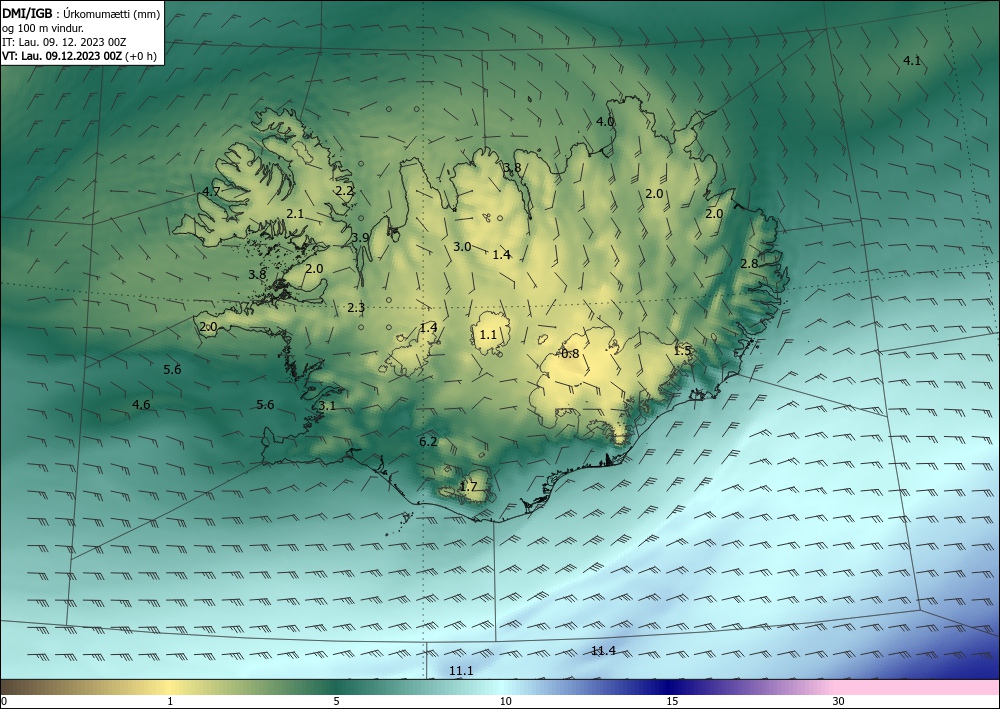Click the "0" tick label on the color scale
The height and width of the screenshot is (709, 1000).
(4, 701)
